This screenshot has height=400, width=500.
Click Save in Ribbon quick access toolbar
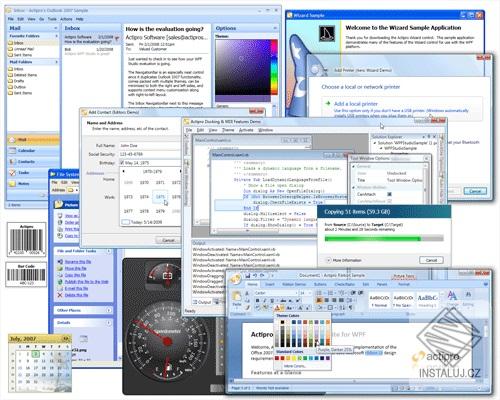click(x=248, y=276)
